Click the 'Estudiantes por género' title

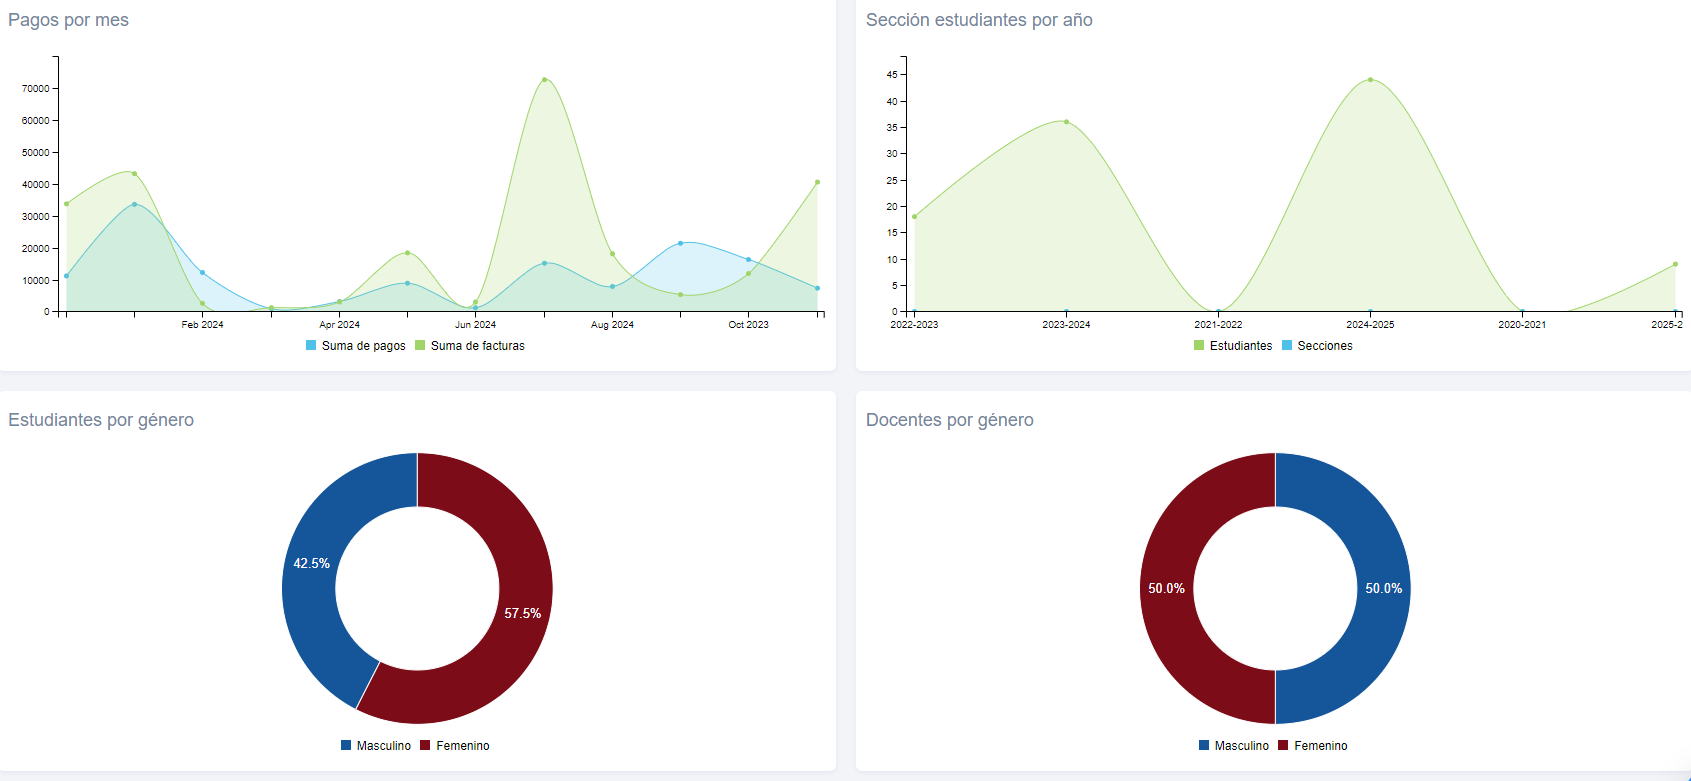(101, 420)
